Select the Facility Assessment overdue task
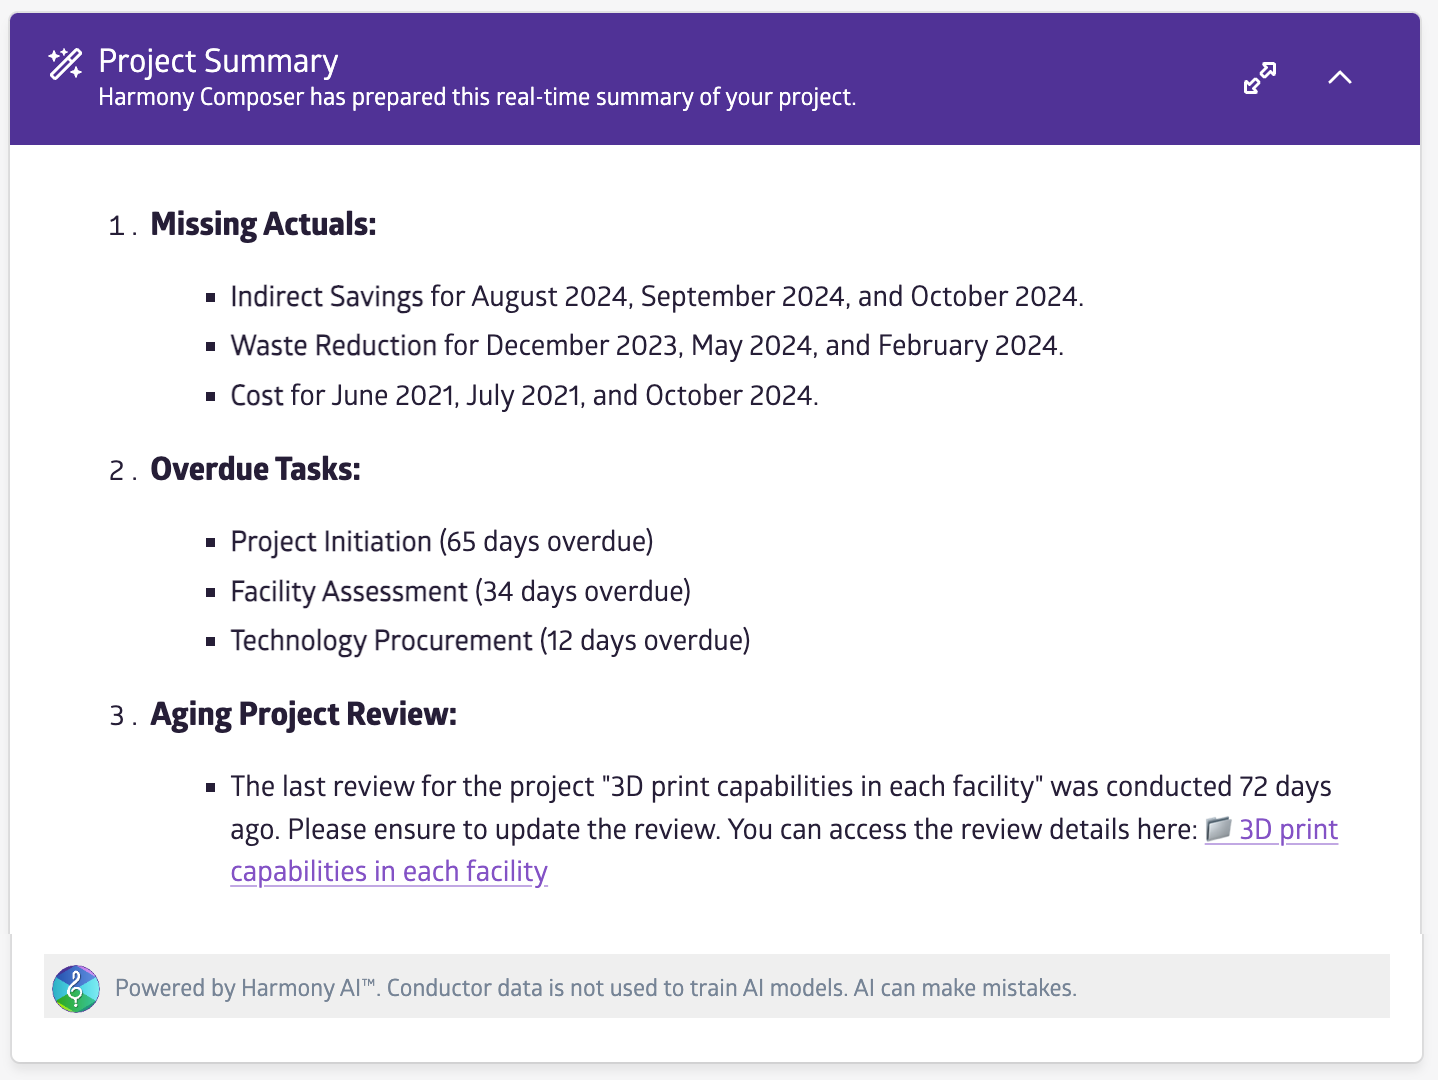 pyautogui.click(x=460, y=592)
